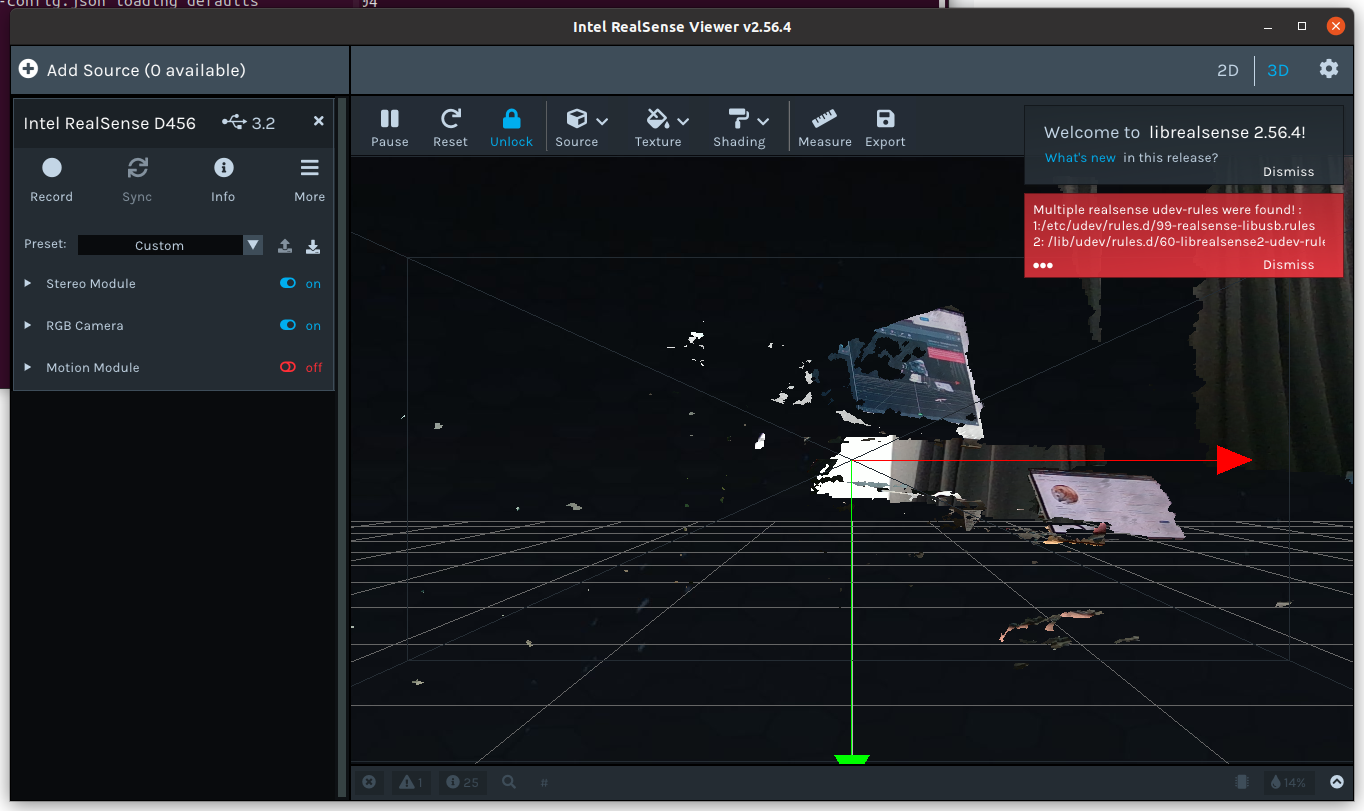Image resolution: width=1364 pixels, height=811 pixels.
Task: Click the upload preset icon
Action: [285, 246]
